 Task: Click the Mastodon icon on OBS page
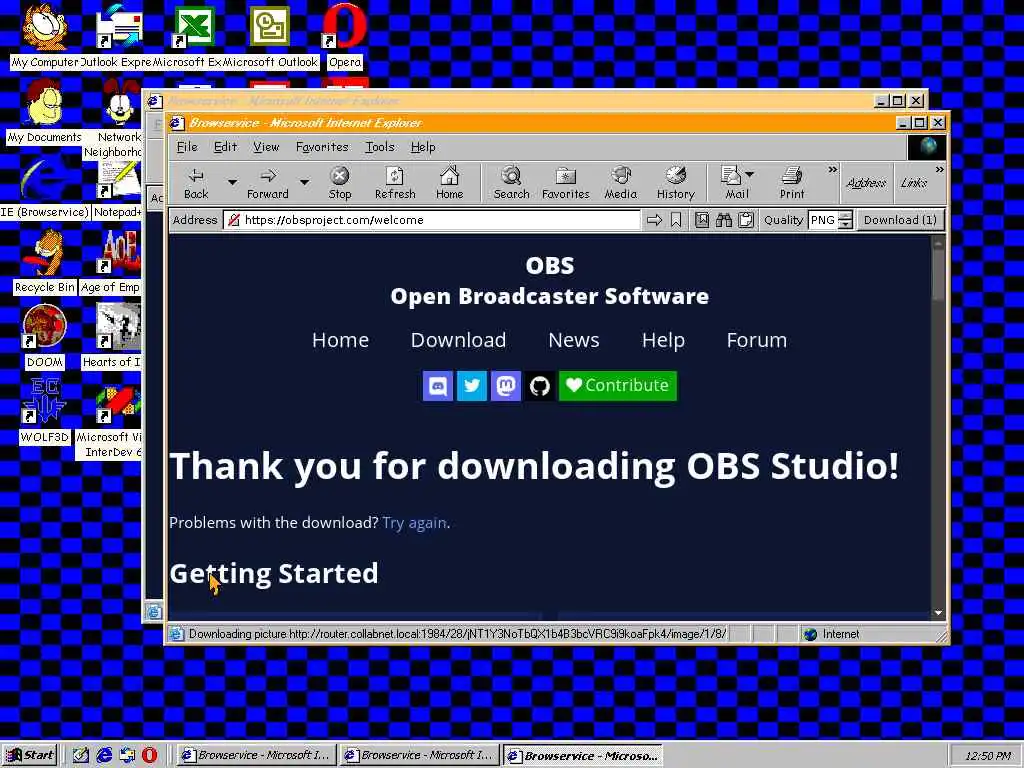pyautogui.click(x=505, y=385)
